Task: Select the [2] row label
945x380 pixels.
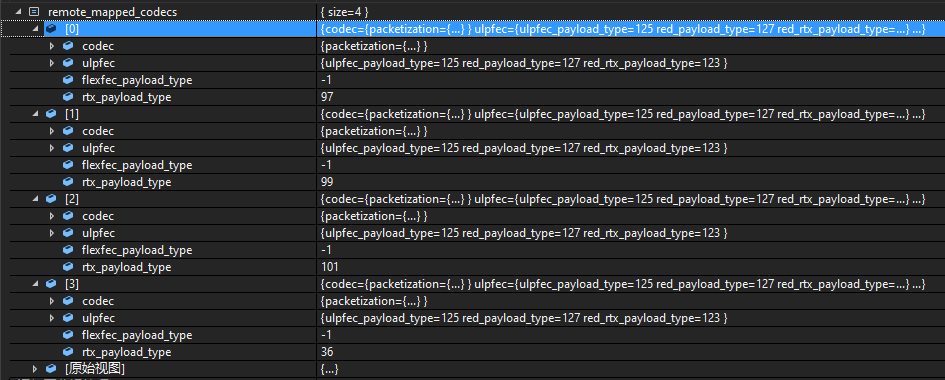Action: click(x=72, y=198)
